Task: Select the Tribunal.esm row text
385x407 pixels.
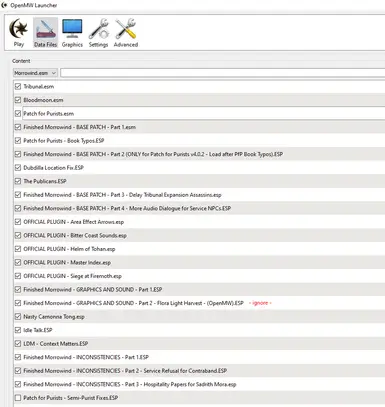Action: click(39, 86)
